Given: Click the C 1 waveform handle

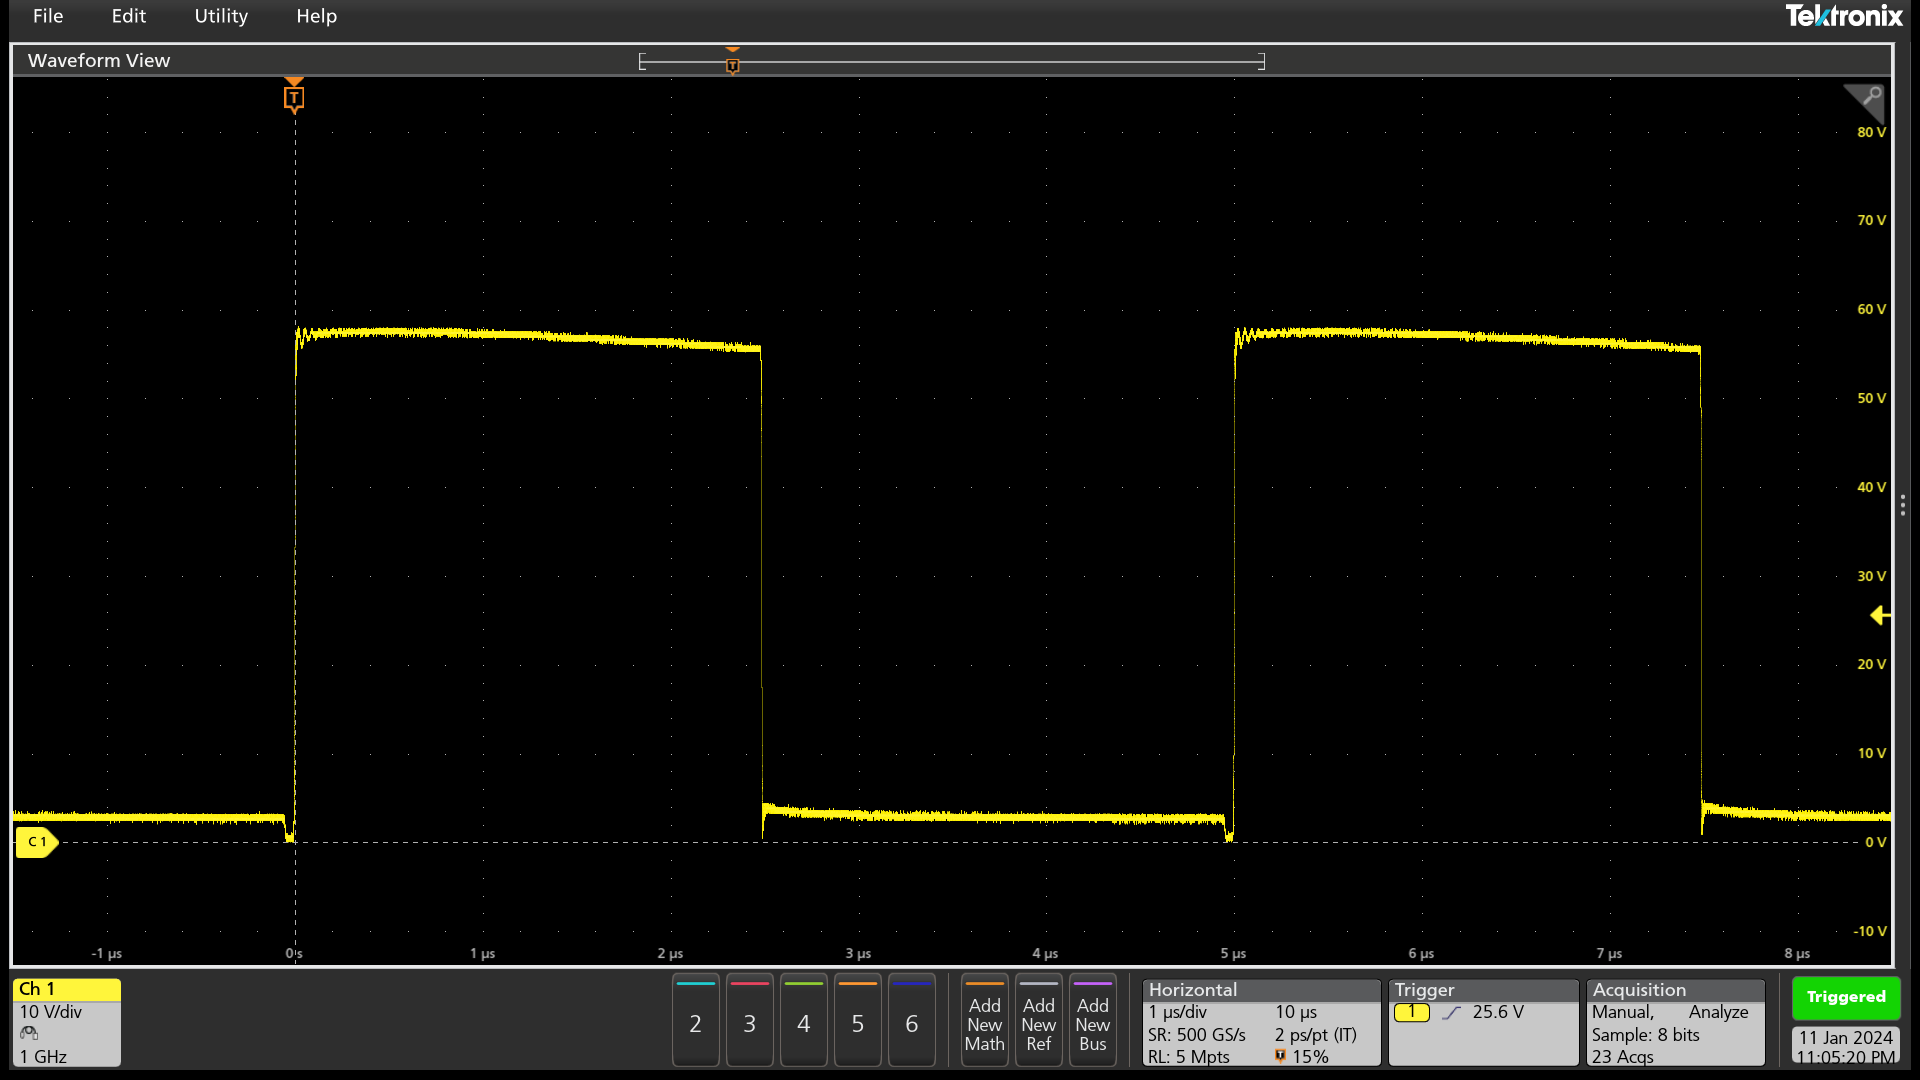Looking at the screenshot, I should coord(37,842).
